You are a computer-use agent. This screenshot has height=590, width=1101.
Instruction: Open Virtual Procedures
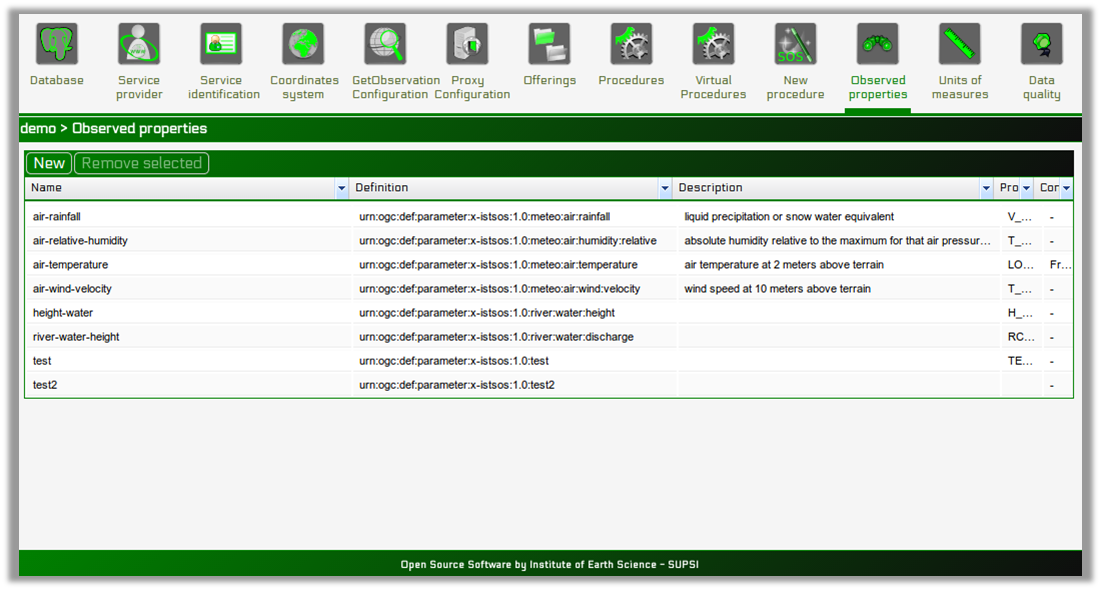[x=713, y=45]
